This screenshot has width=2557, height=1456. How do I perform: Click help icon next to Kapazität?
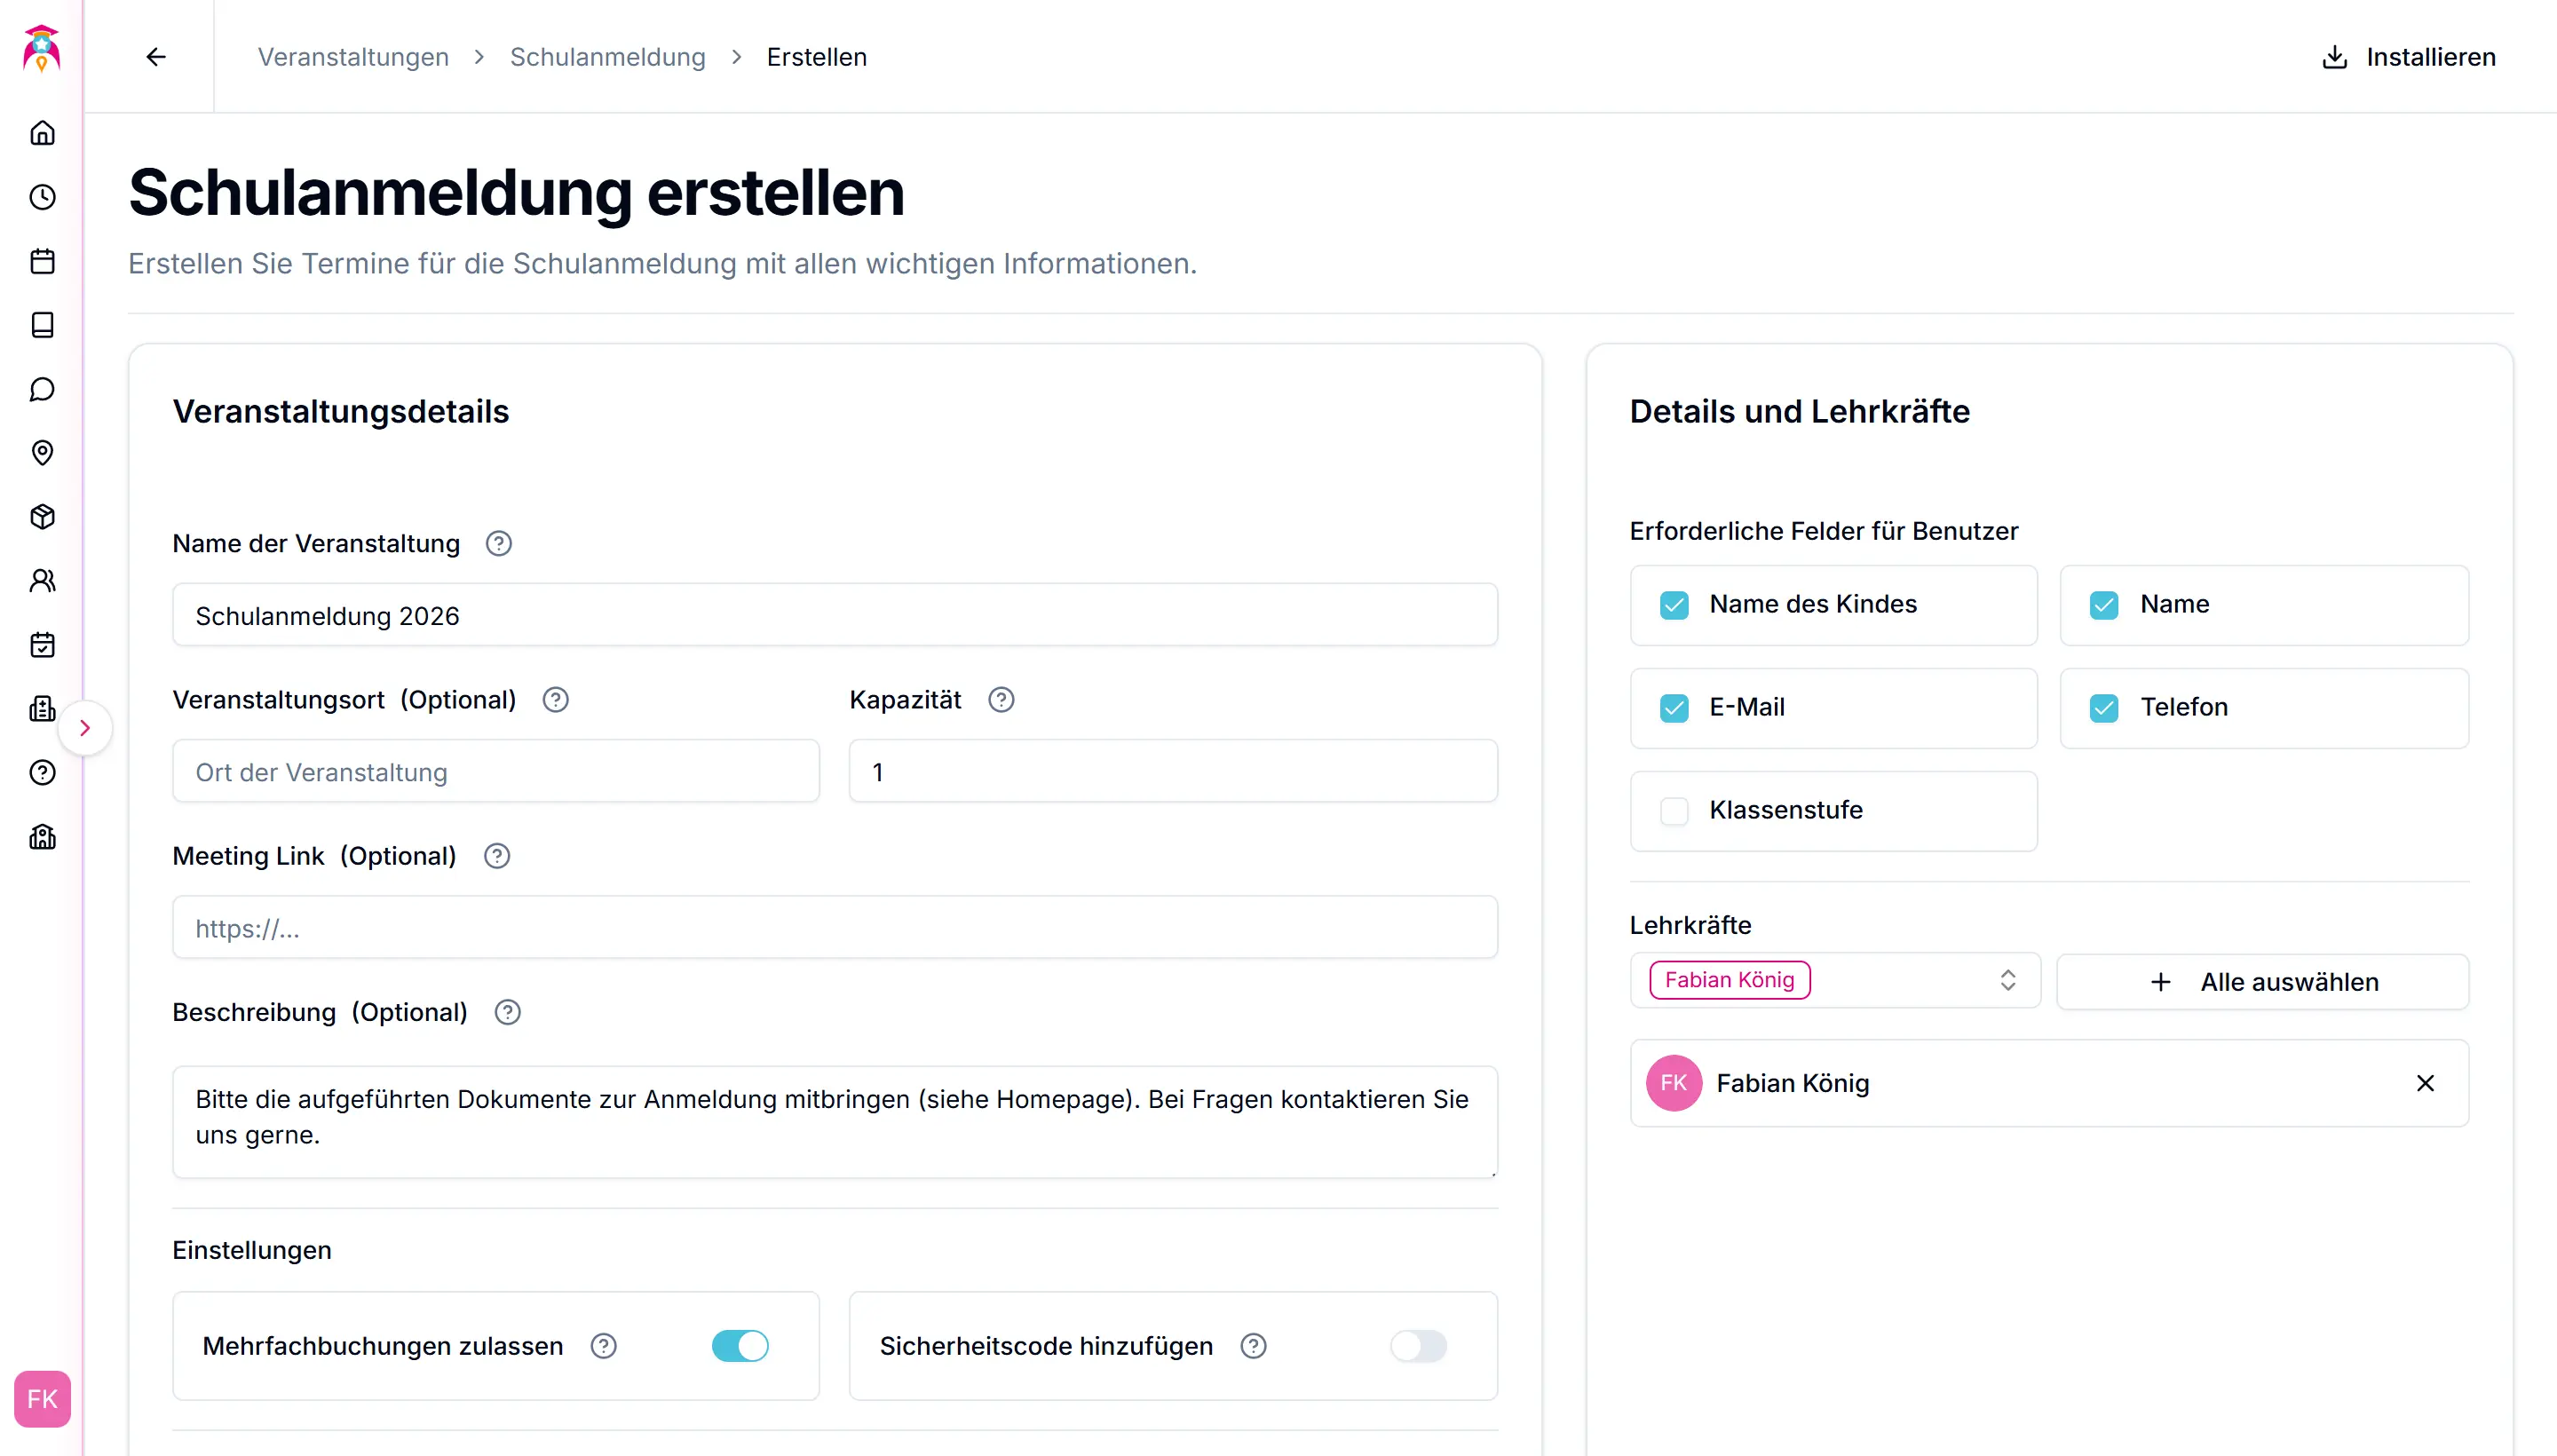pos(1000,700)
